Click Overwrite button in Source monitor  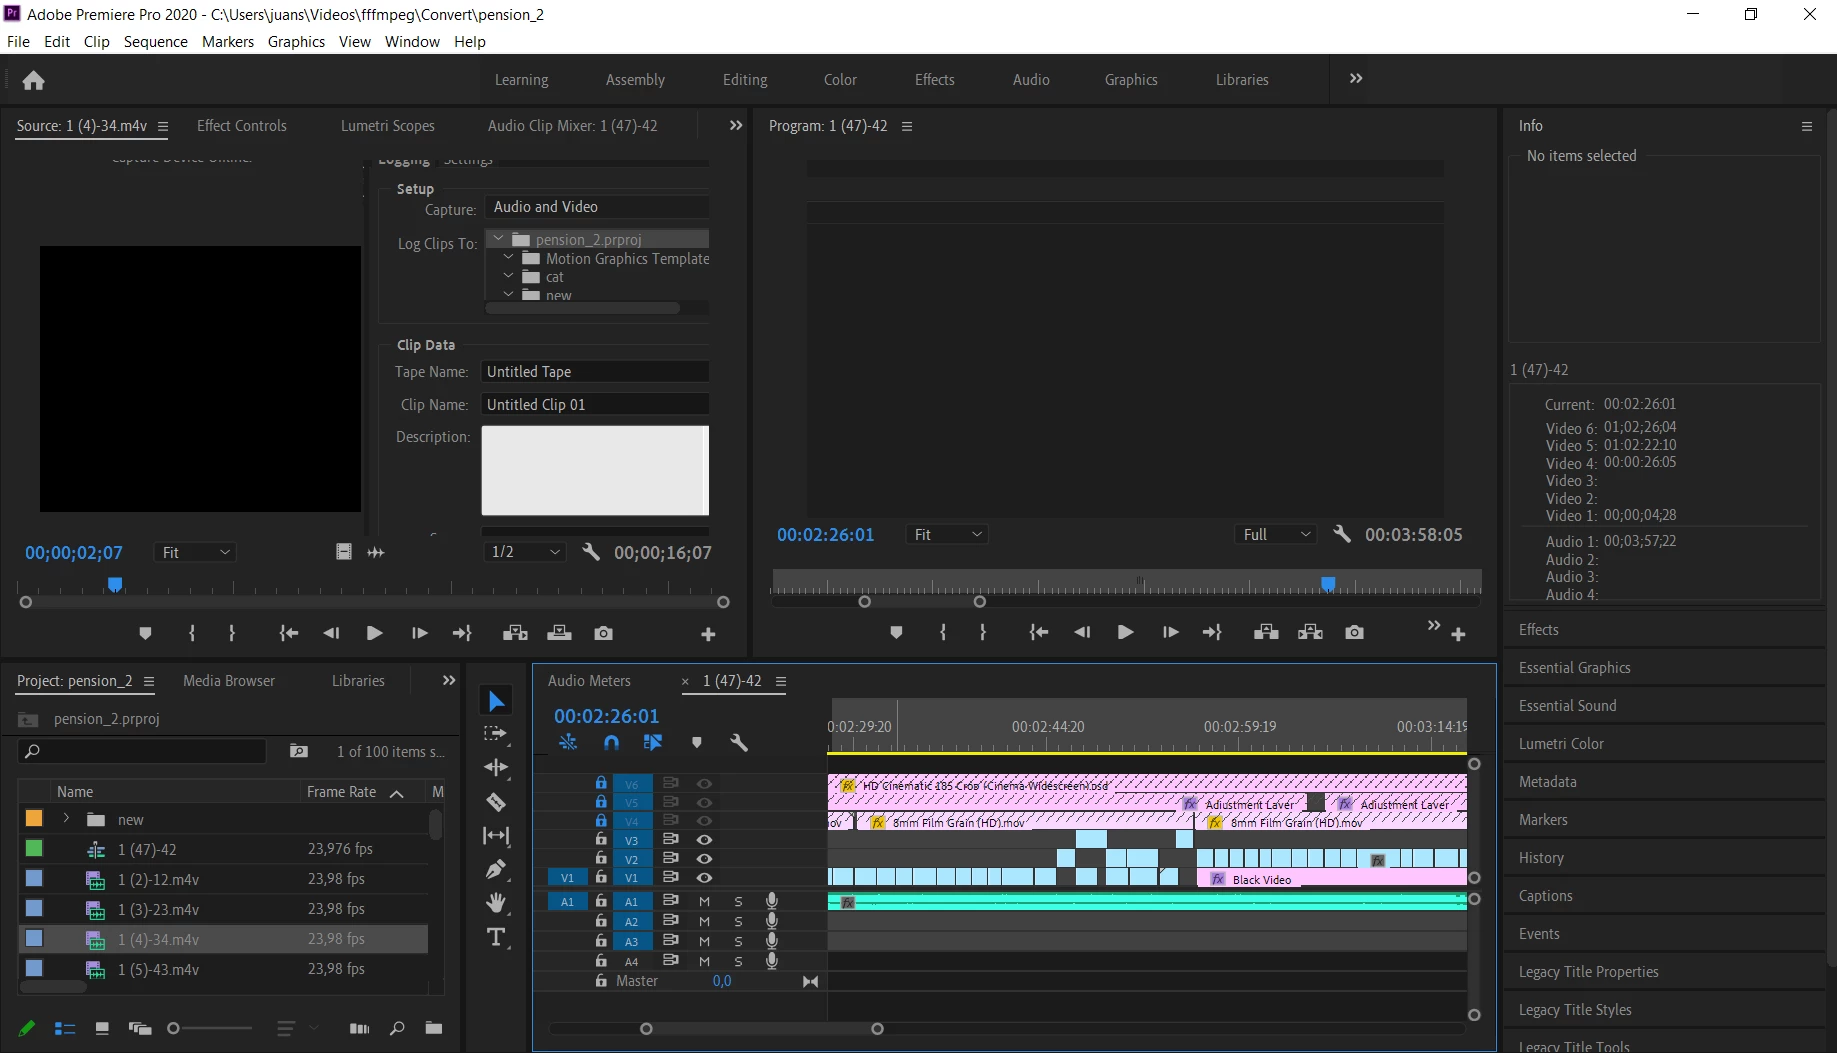click(x=559, y=633)
